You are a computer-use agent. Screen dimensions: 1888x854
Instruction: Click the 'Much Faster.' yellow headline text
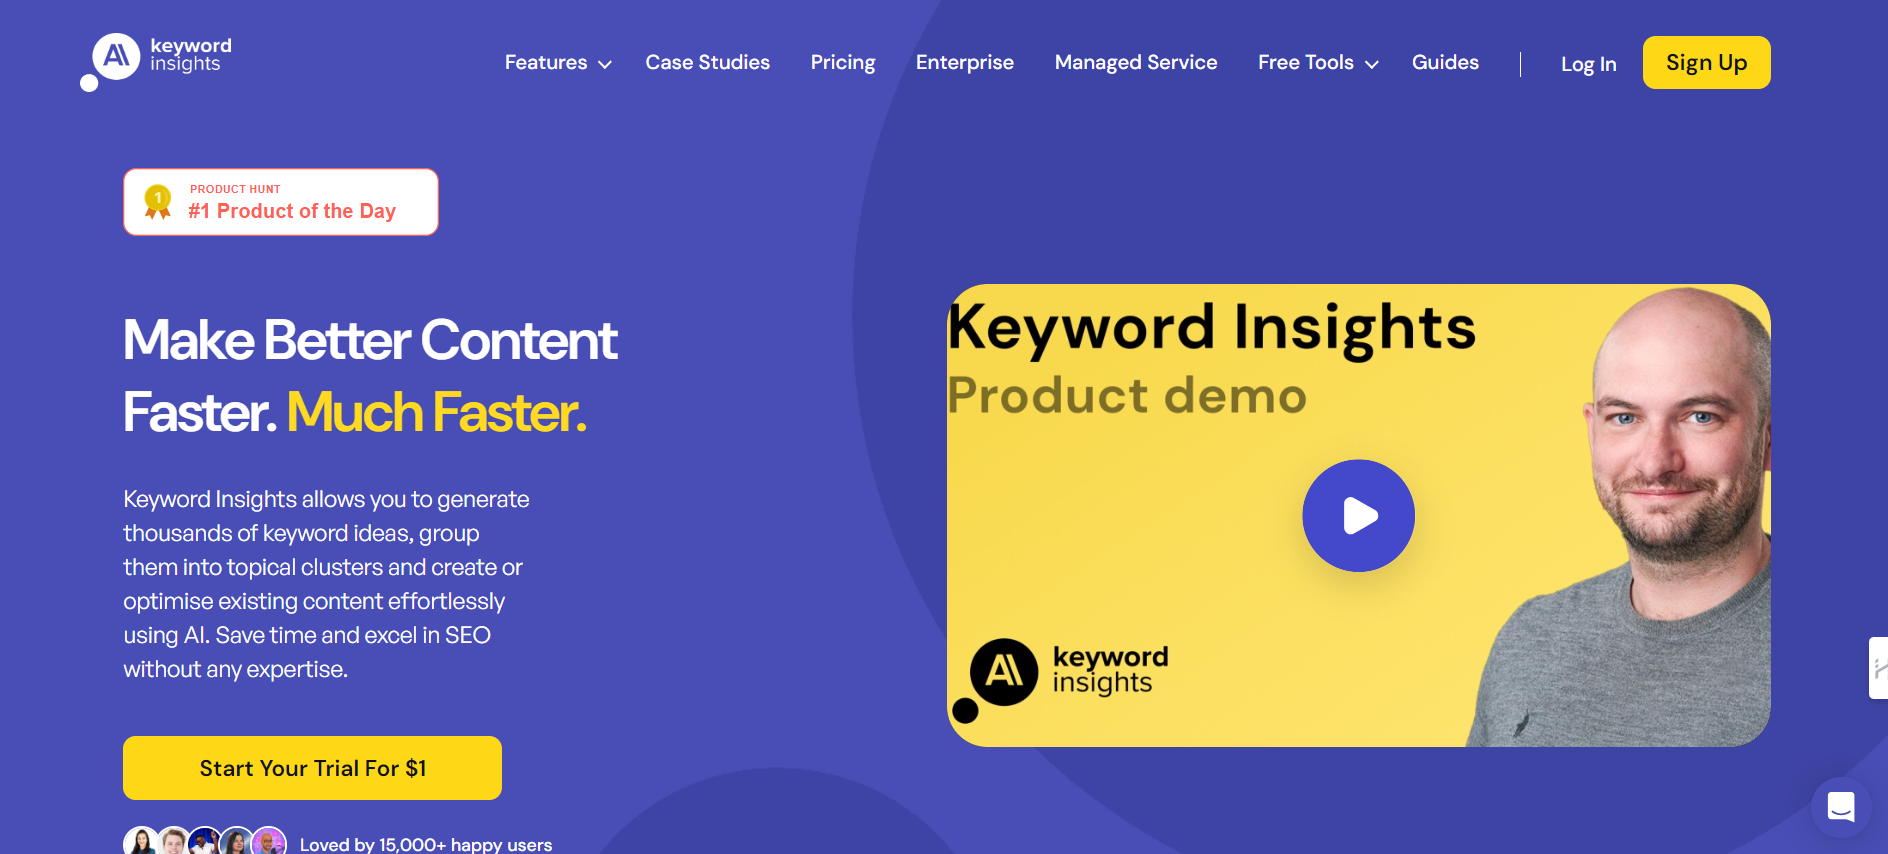point(436,412)
